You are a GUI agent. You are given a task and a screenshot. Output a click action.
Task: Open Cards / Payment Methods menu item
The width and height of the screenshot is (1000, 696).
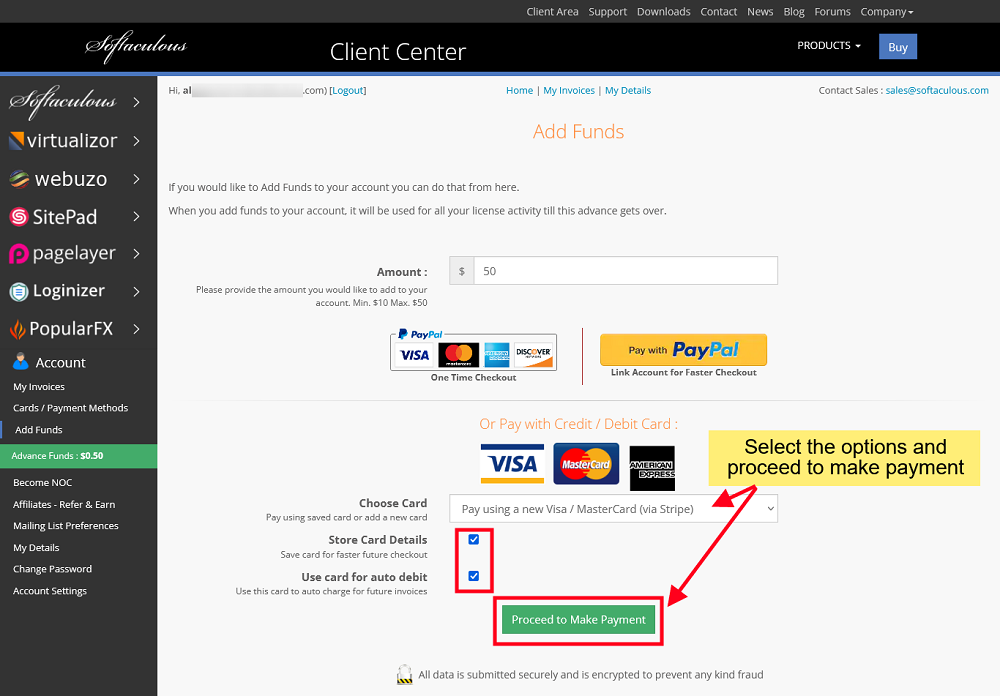(x=71, y=408)
